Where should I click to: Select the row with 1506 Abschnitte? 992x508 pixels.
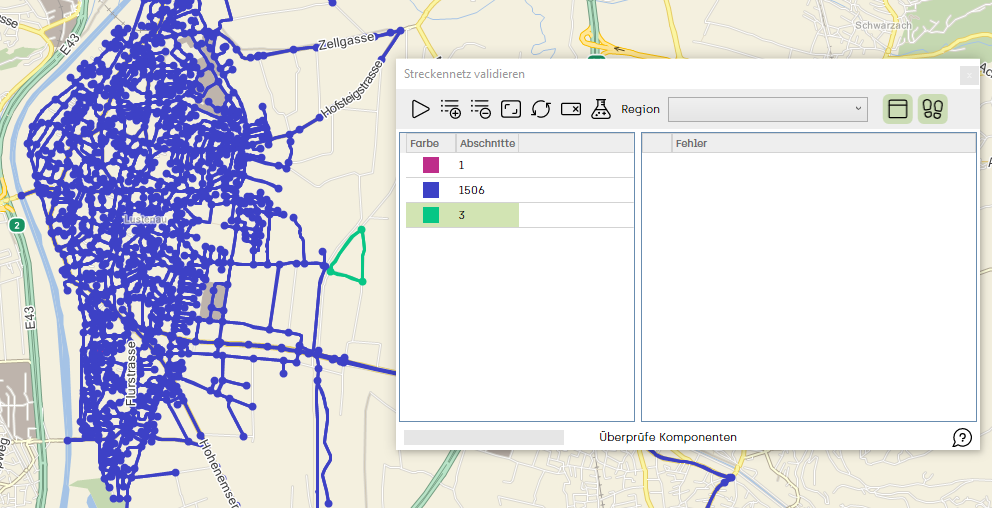519,190
